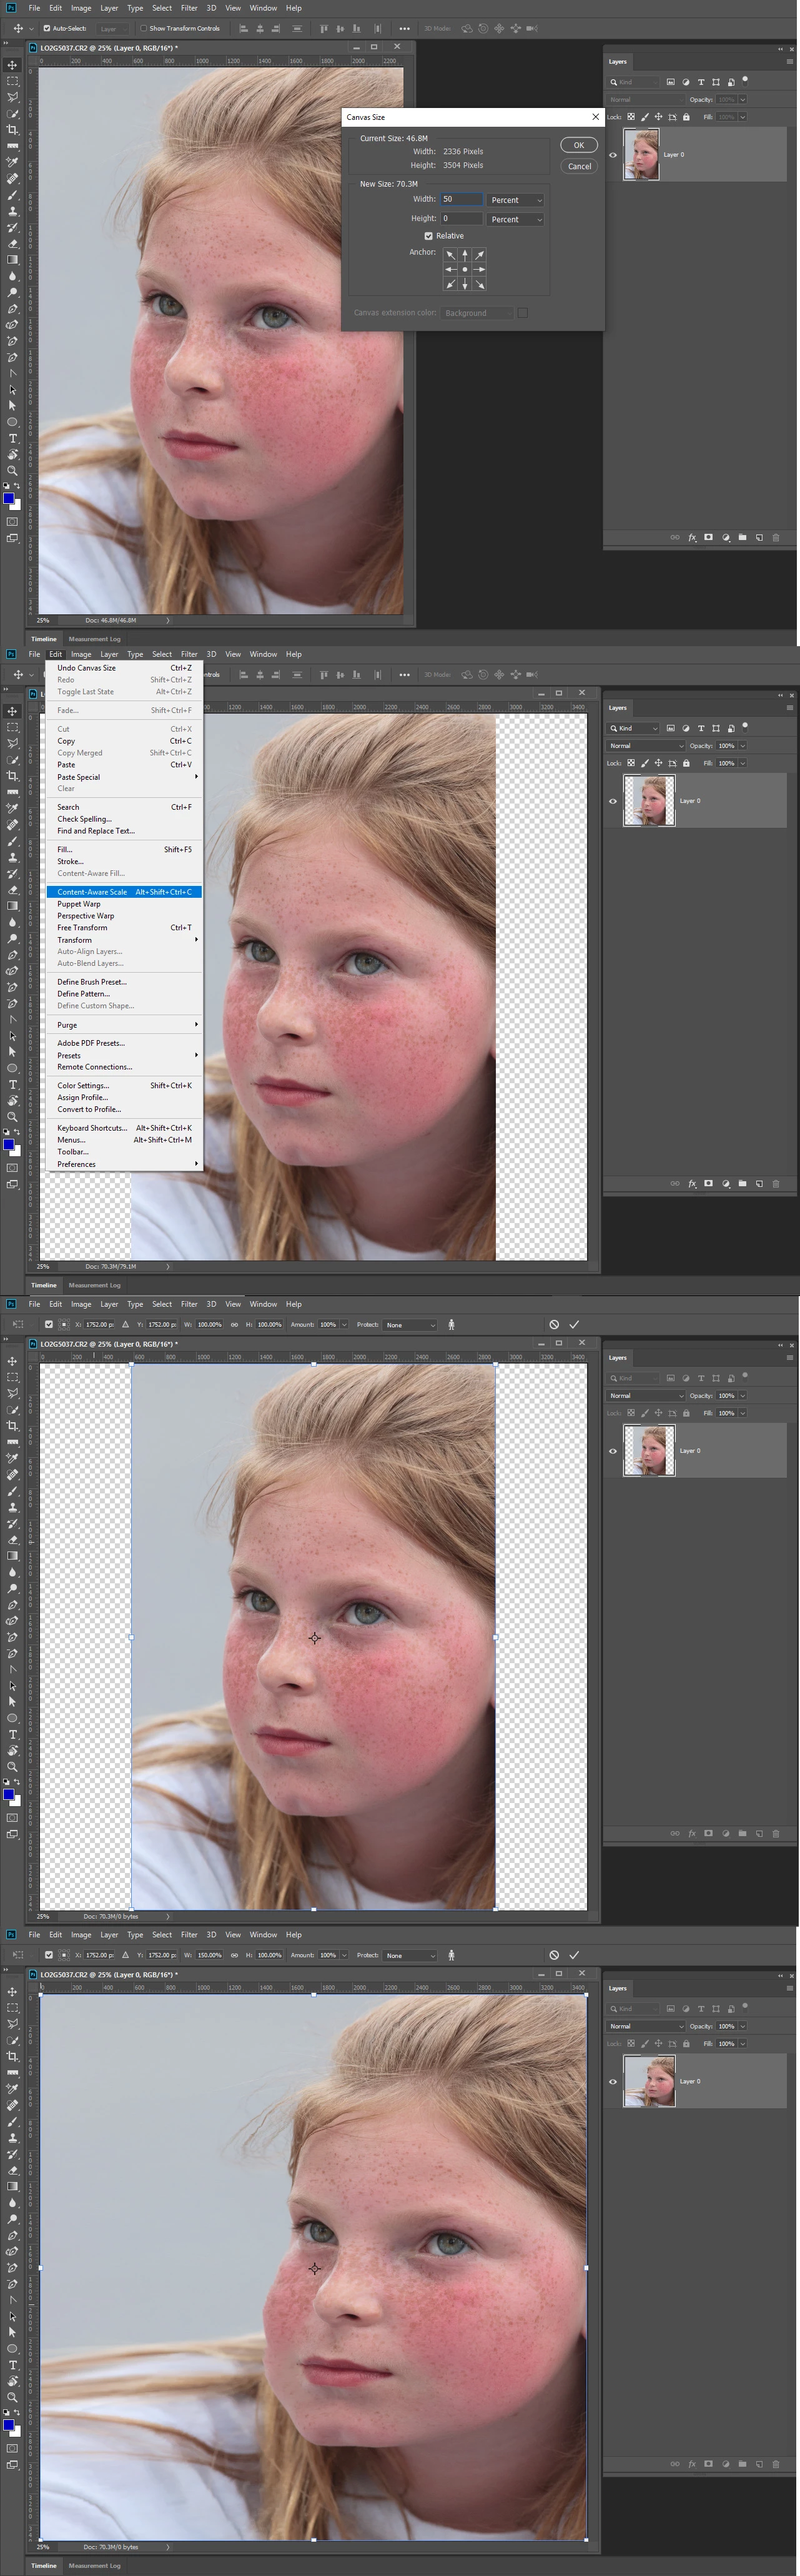Select the Lasso tool in the Canvas Size window toolbar
800x2576 pixels.
pyautogui.click(x=12, y=97)
